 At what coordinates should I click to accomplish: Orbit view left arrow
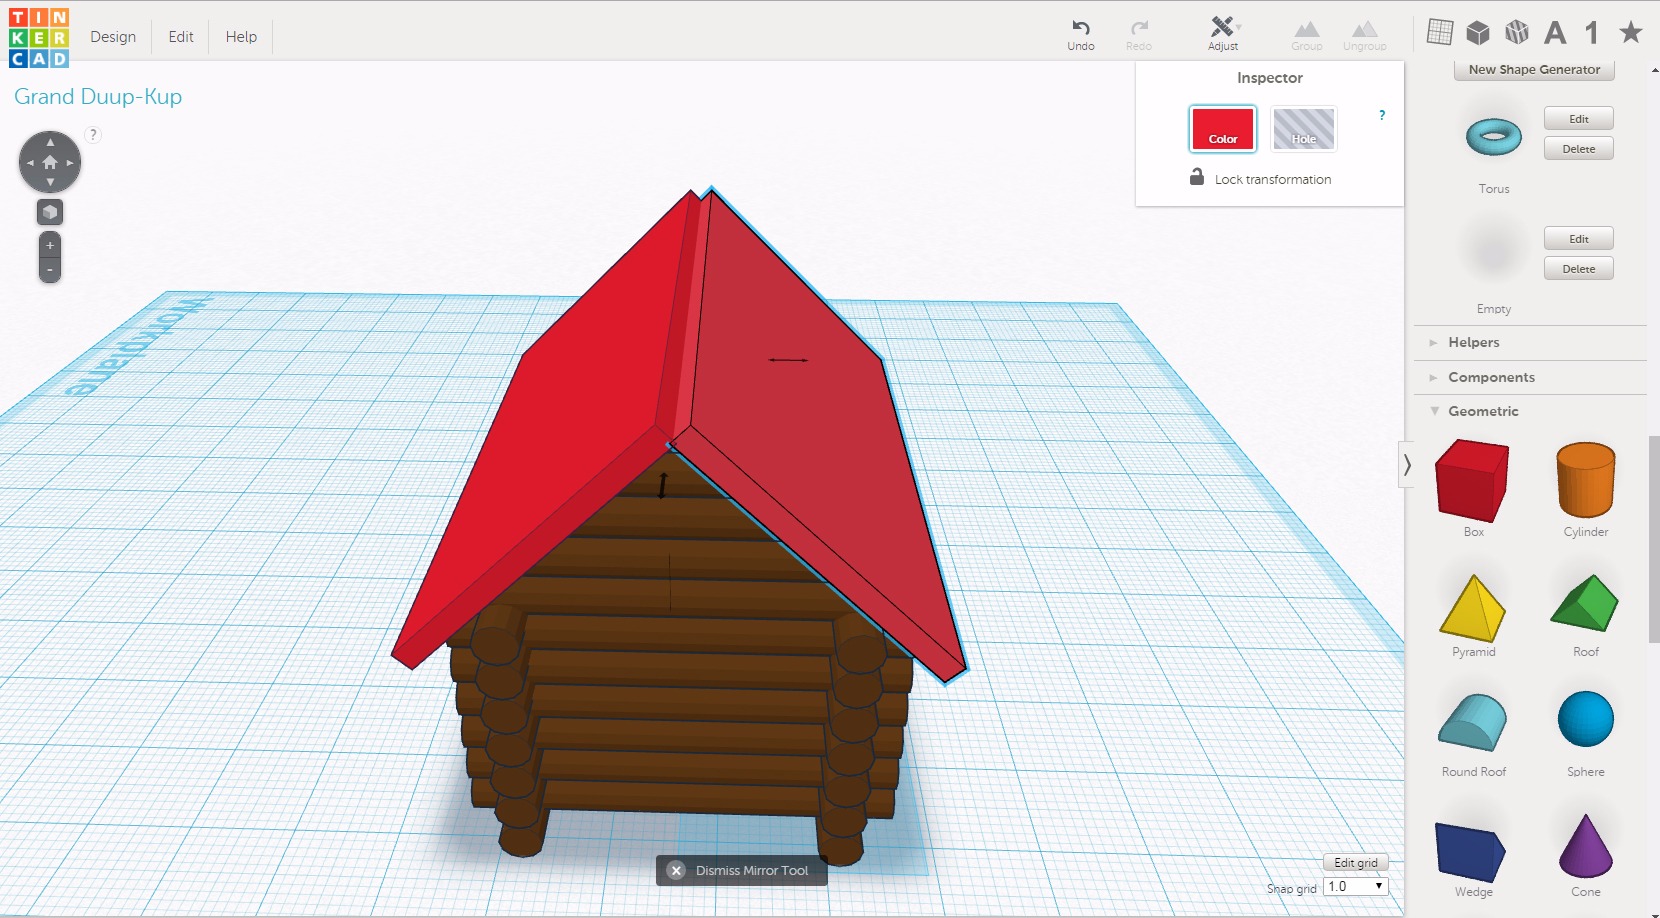click(30, 162)
